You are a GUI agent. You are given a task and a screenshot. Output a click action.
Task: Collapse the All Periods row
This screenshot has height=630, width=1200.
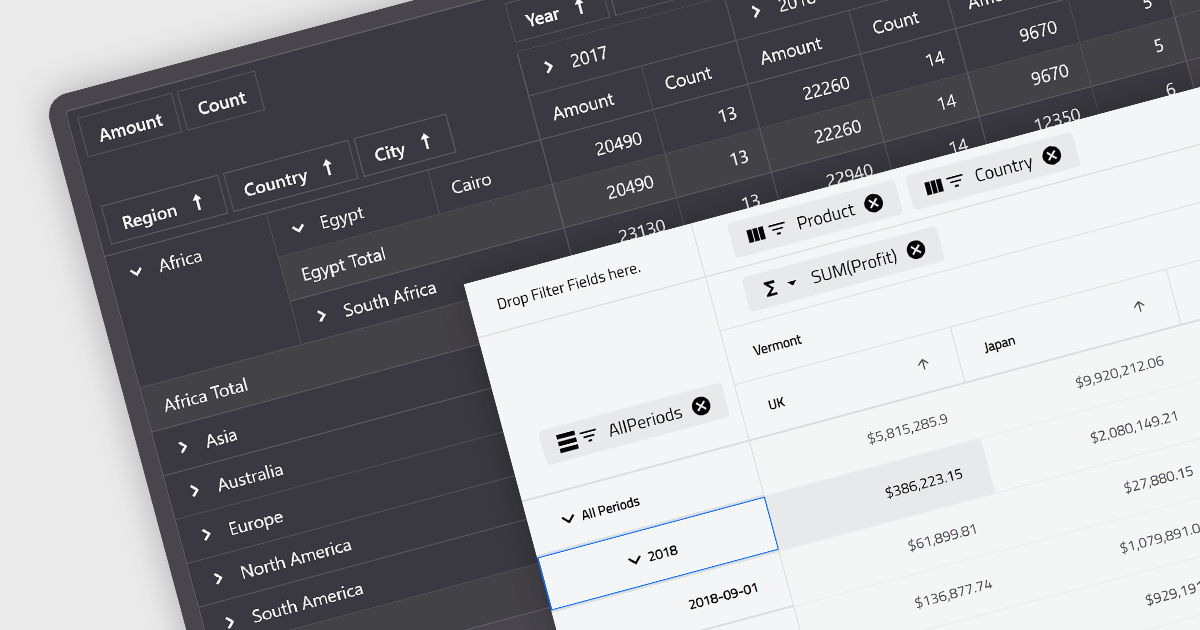[x=568, y=518]
